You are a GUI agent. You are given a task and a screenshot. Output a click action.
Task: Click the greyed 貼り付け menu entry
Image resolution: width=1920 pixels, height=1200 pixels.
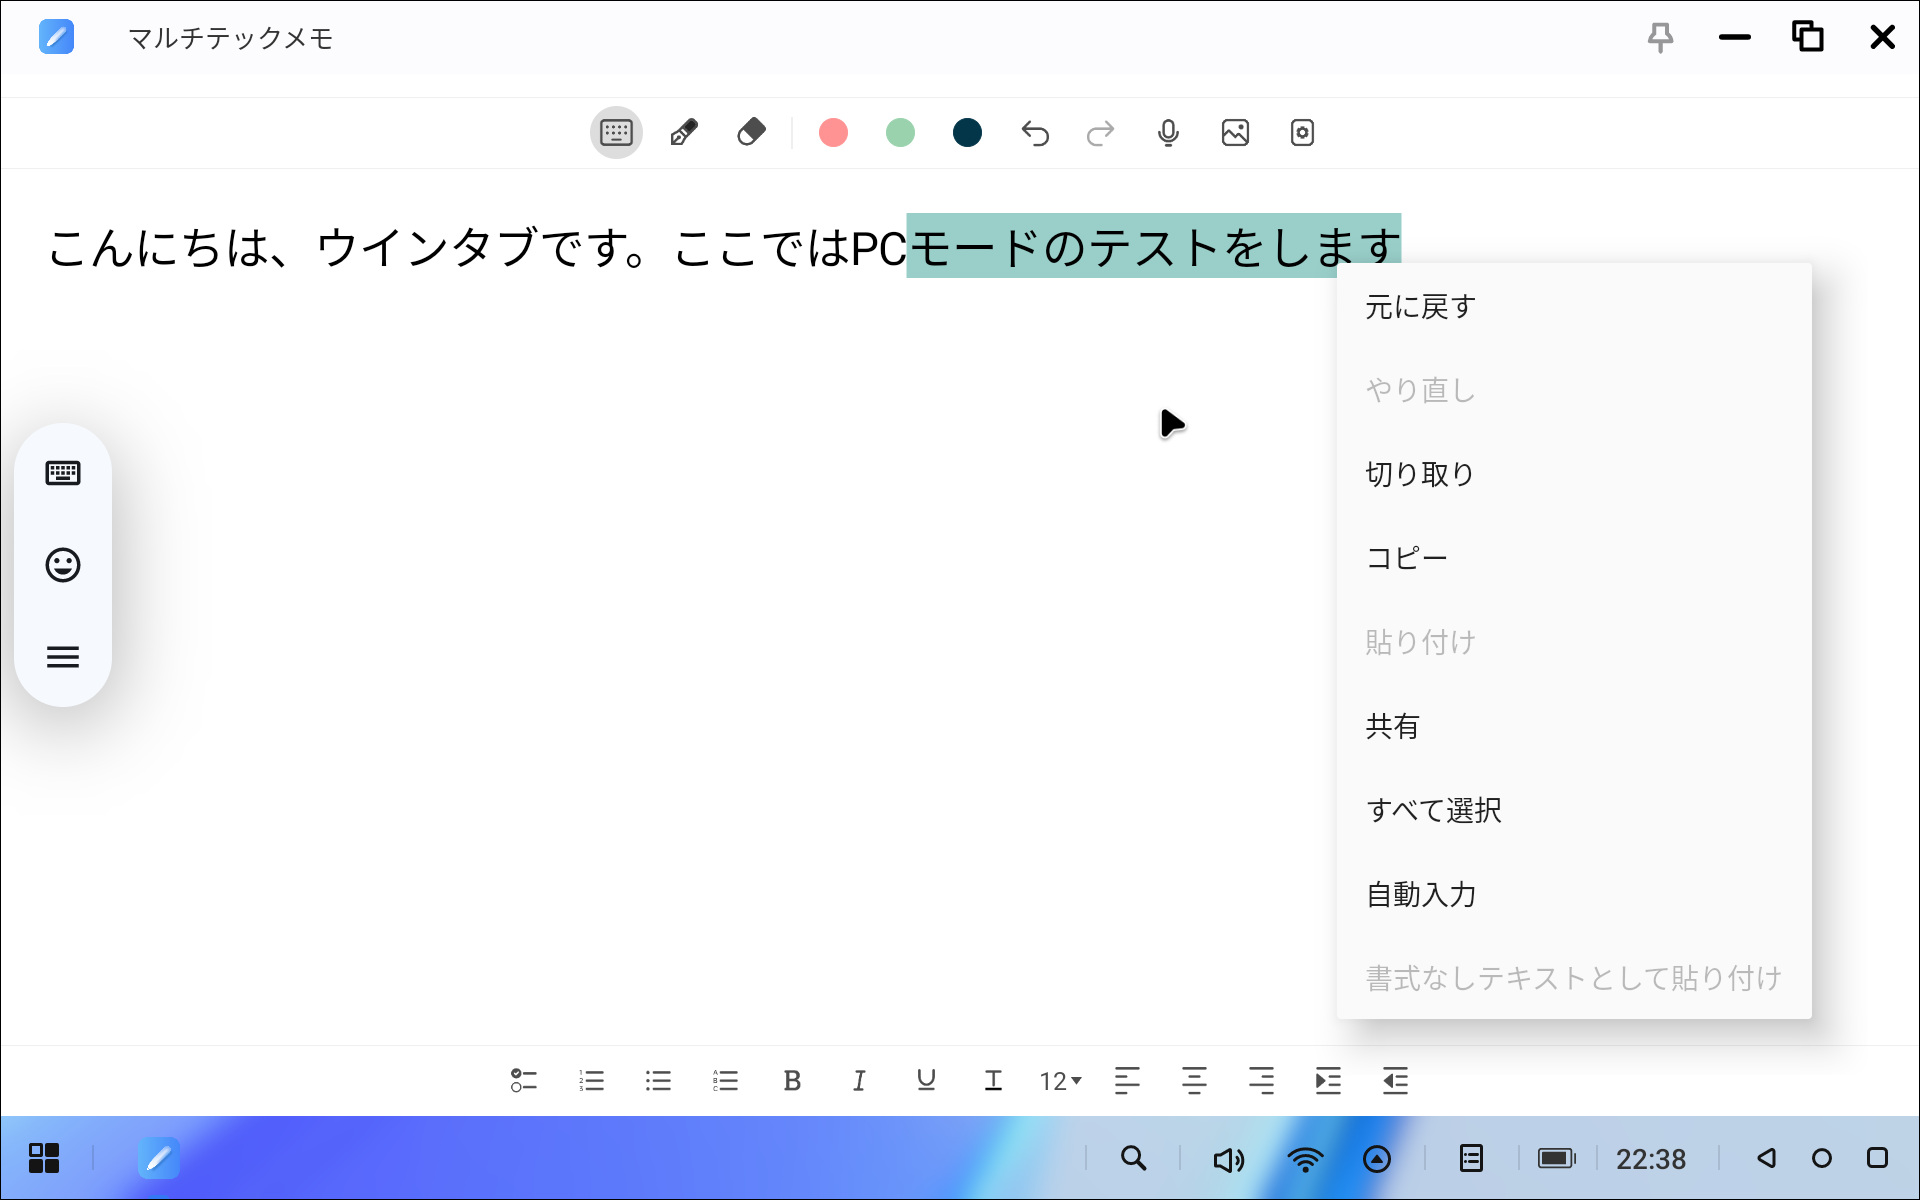[x=1574, y=642]
